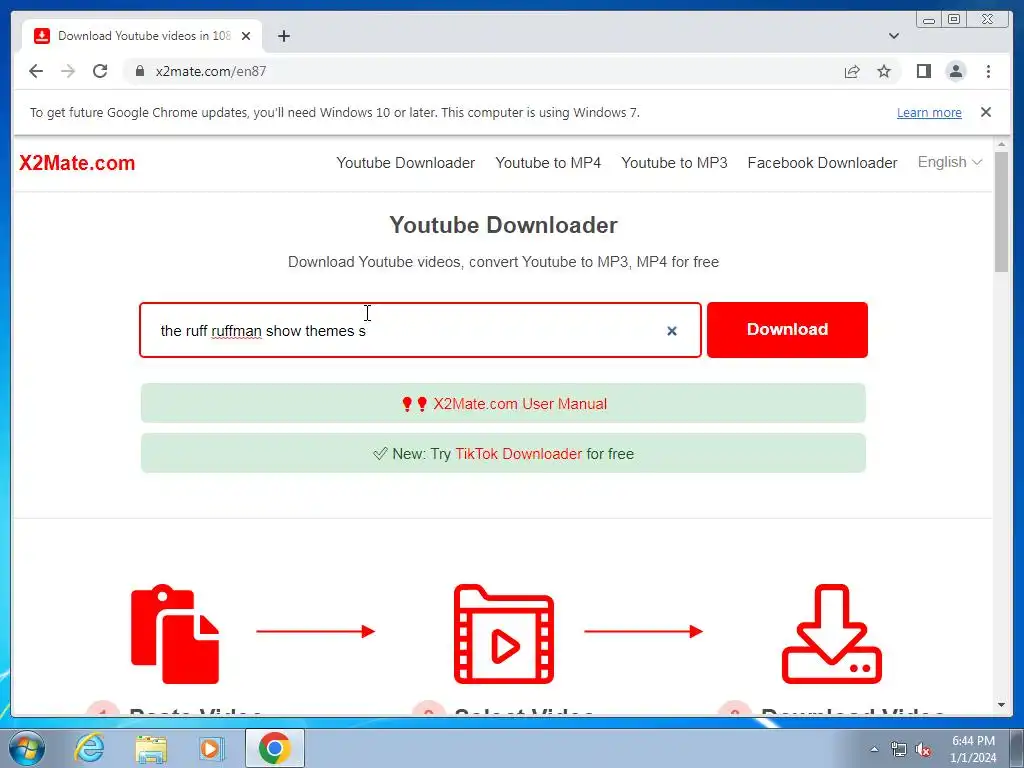Open Facebook Downloader menu item
This screenshot has height=768, width=1024.
pyautogui.click(x=822, y=163)
